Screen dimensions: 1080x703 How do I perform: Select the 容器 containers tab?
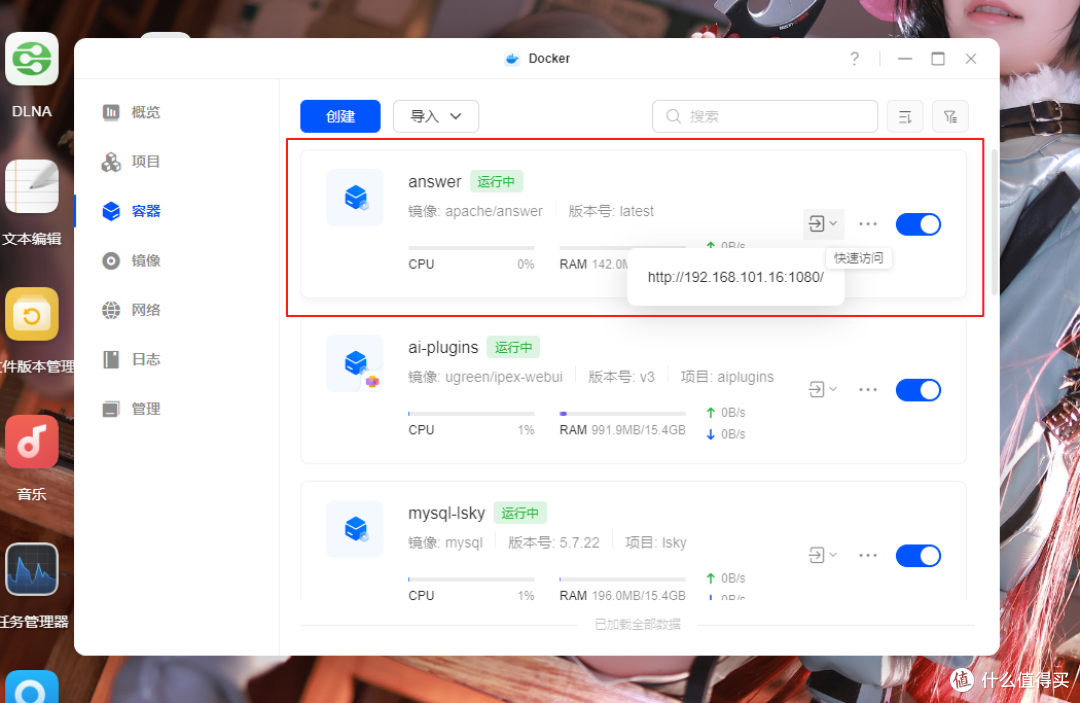146,211
